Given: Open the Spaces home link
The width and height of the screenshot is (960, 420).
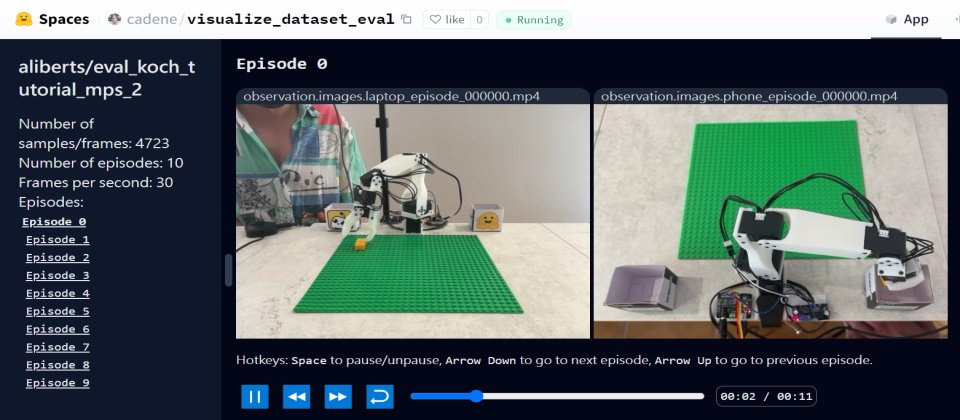Looking at the screenshot, I should (x=64, y=19).
